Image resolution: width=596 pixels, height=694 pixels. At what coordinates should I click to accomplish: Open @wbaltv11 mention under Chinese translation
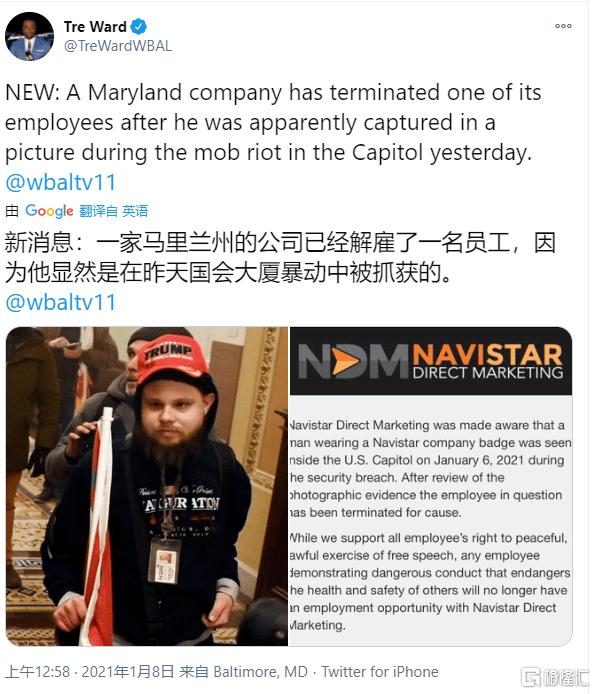point(61,302)
